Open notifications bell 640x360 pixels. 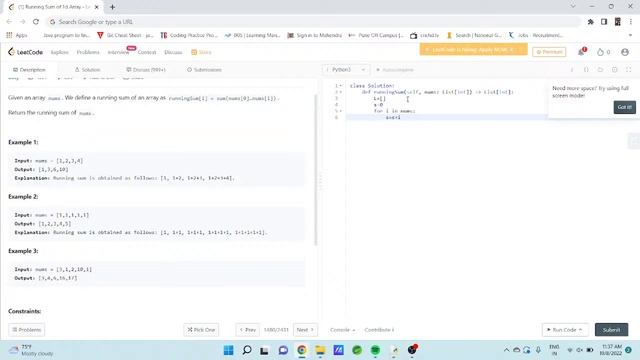[x=581, y=52]
